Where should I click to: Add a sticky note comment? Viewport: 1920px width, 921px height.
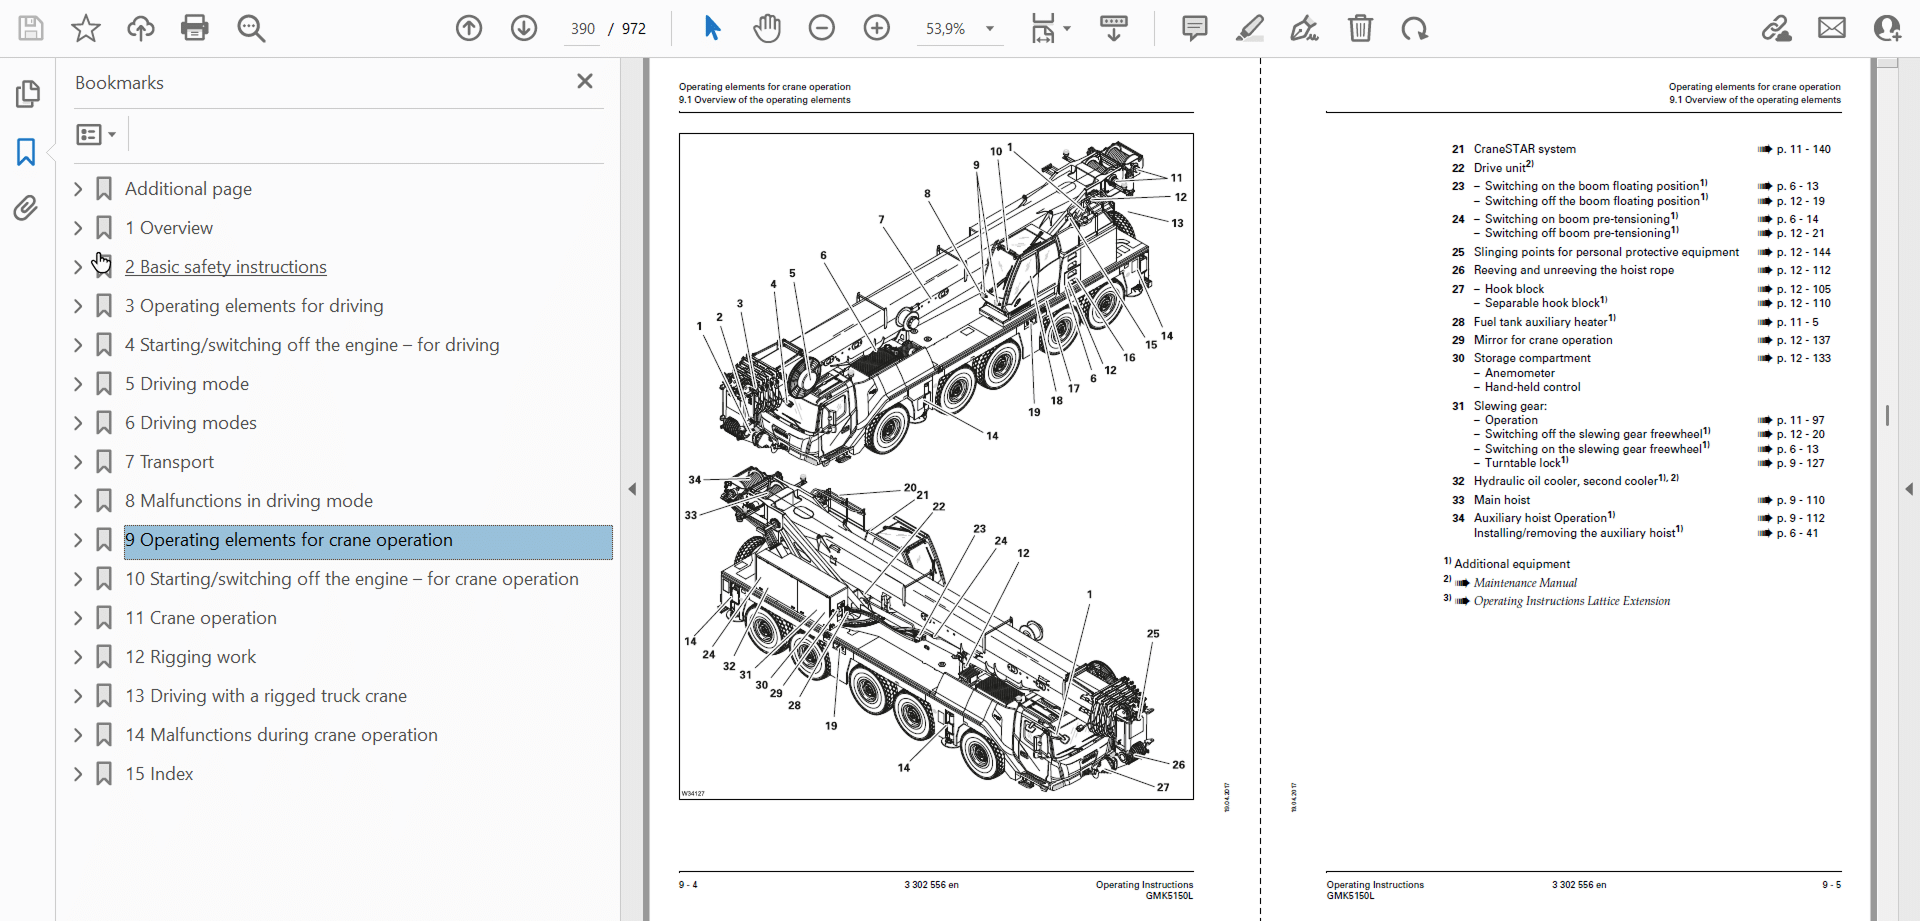(x=1194, y=28)
